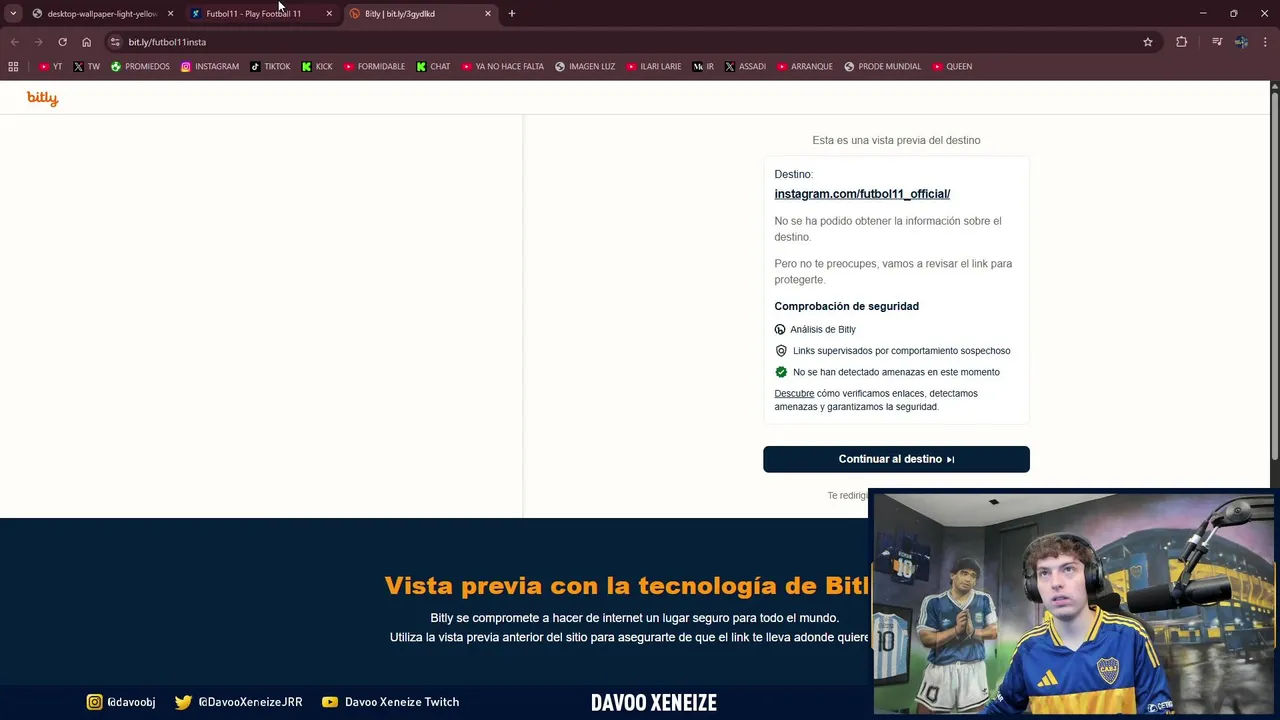This screenshot has height=720, width=1280.
Task: Click the Análisis de Bitly text
Action: (823, 329)
